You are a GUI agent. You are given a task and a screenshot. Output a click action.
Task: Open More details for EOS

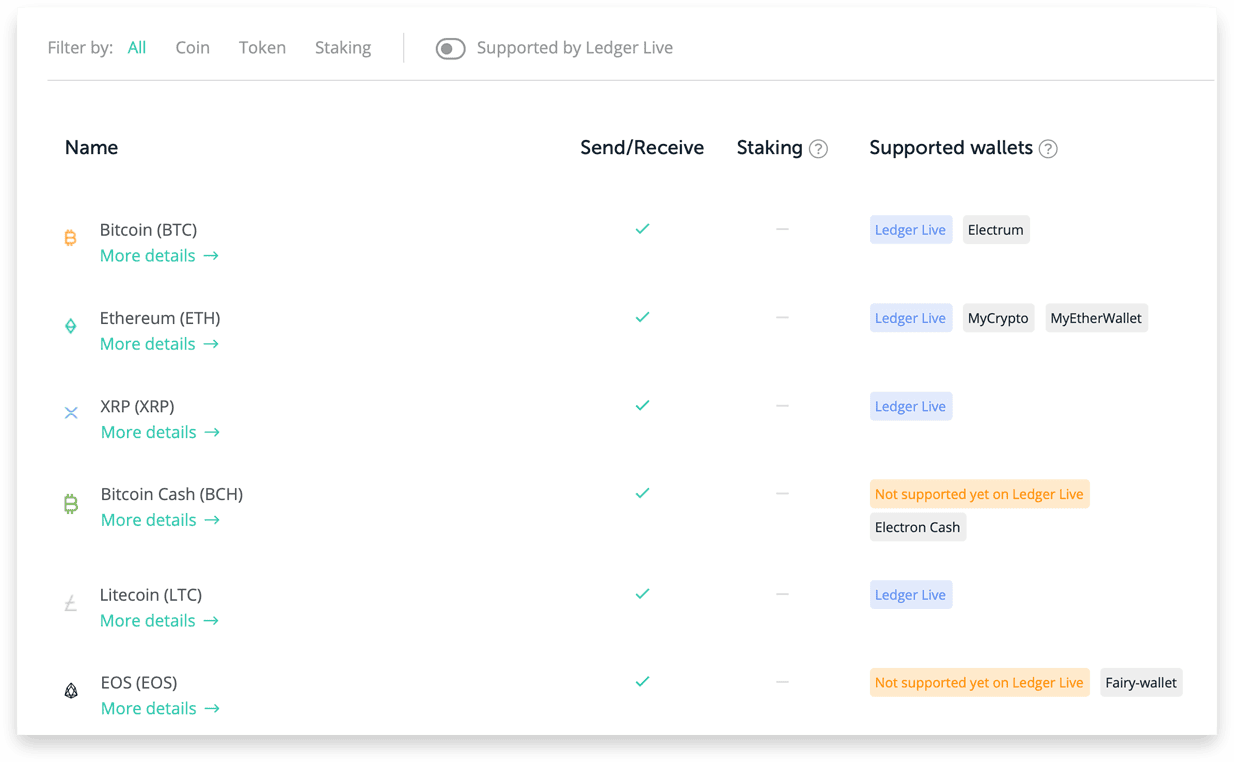point(160,709)
